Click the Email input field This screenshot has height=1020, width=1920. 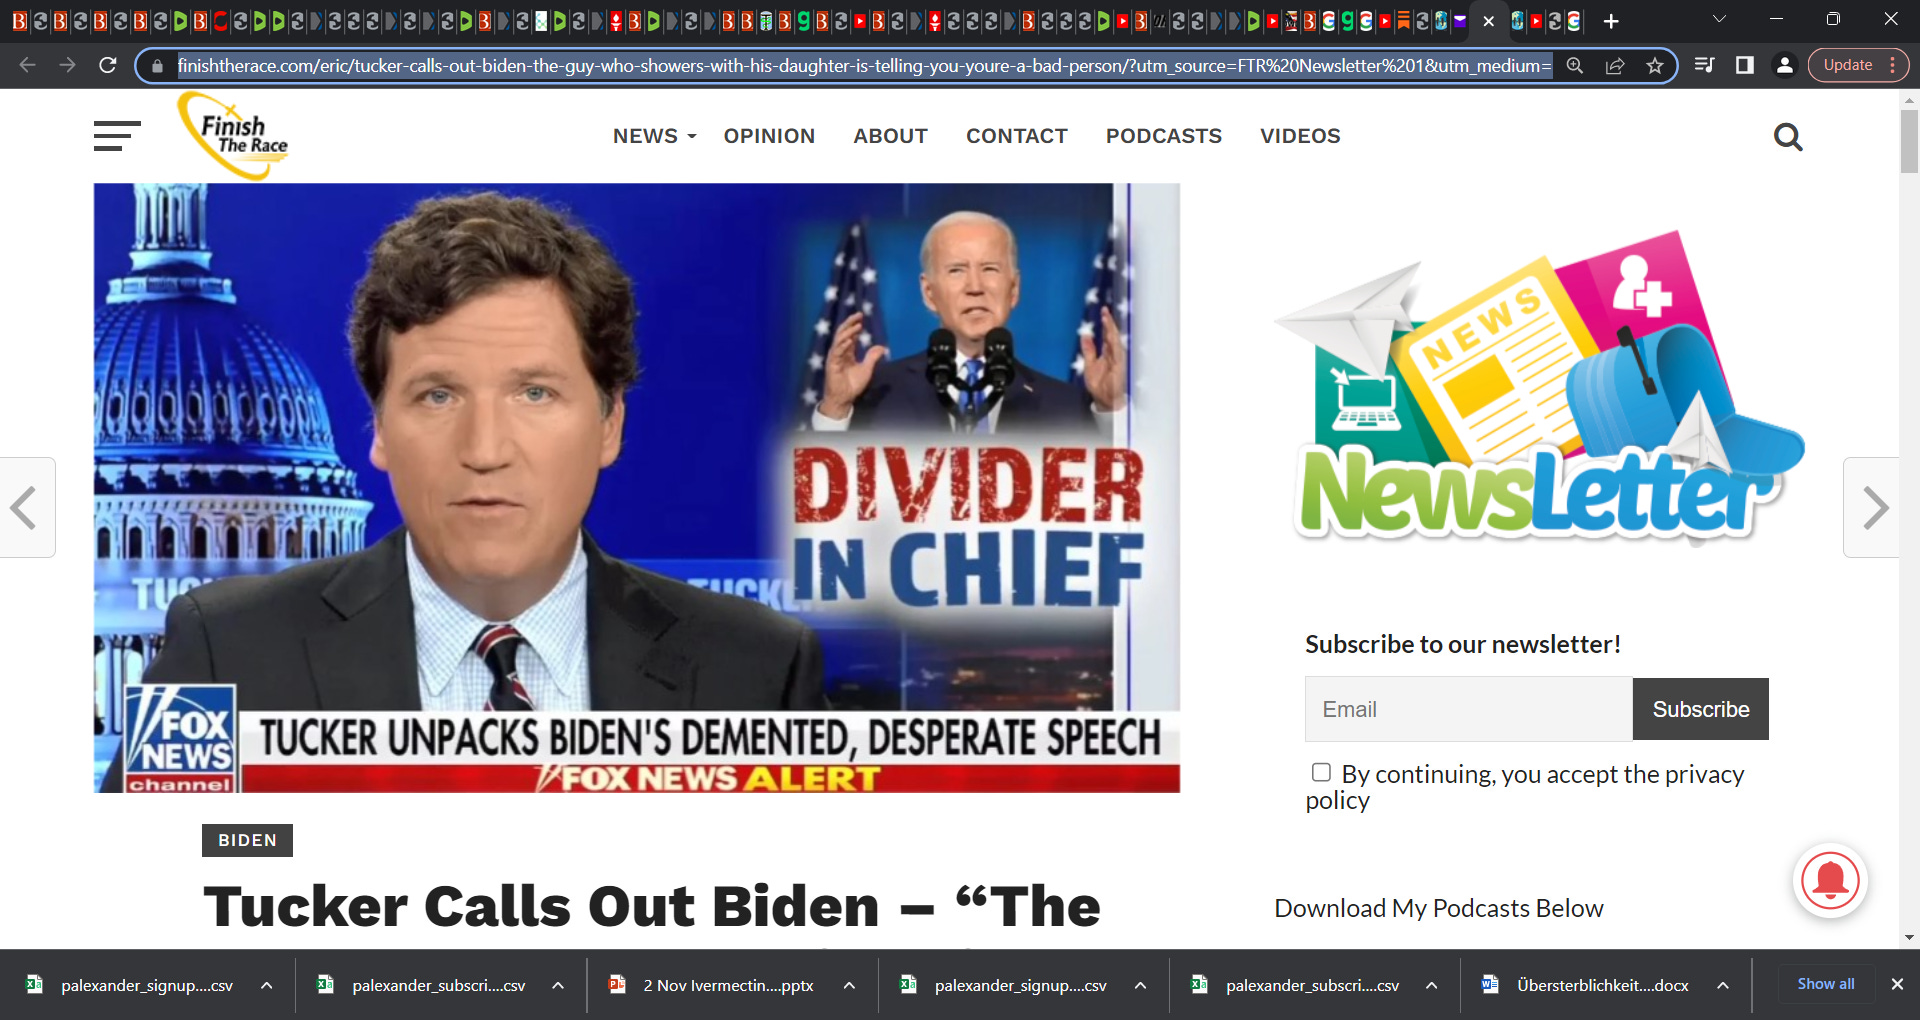point(1469,709)
